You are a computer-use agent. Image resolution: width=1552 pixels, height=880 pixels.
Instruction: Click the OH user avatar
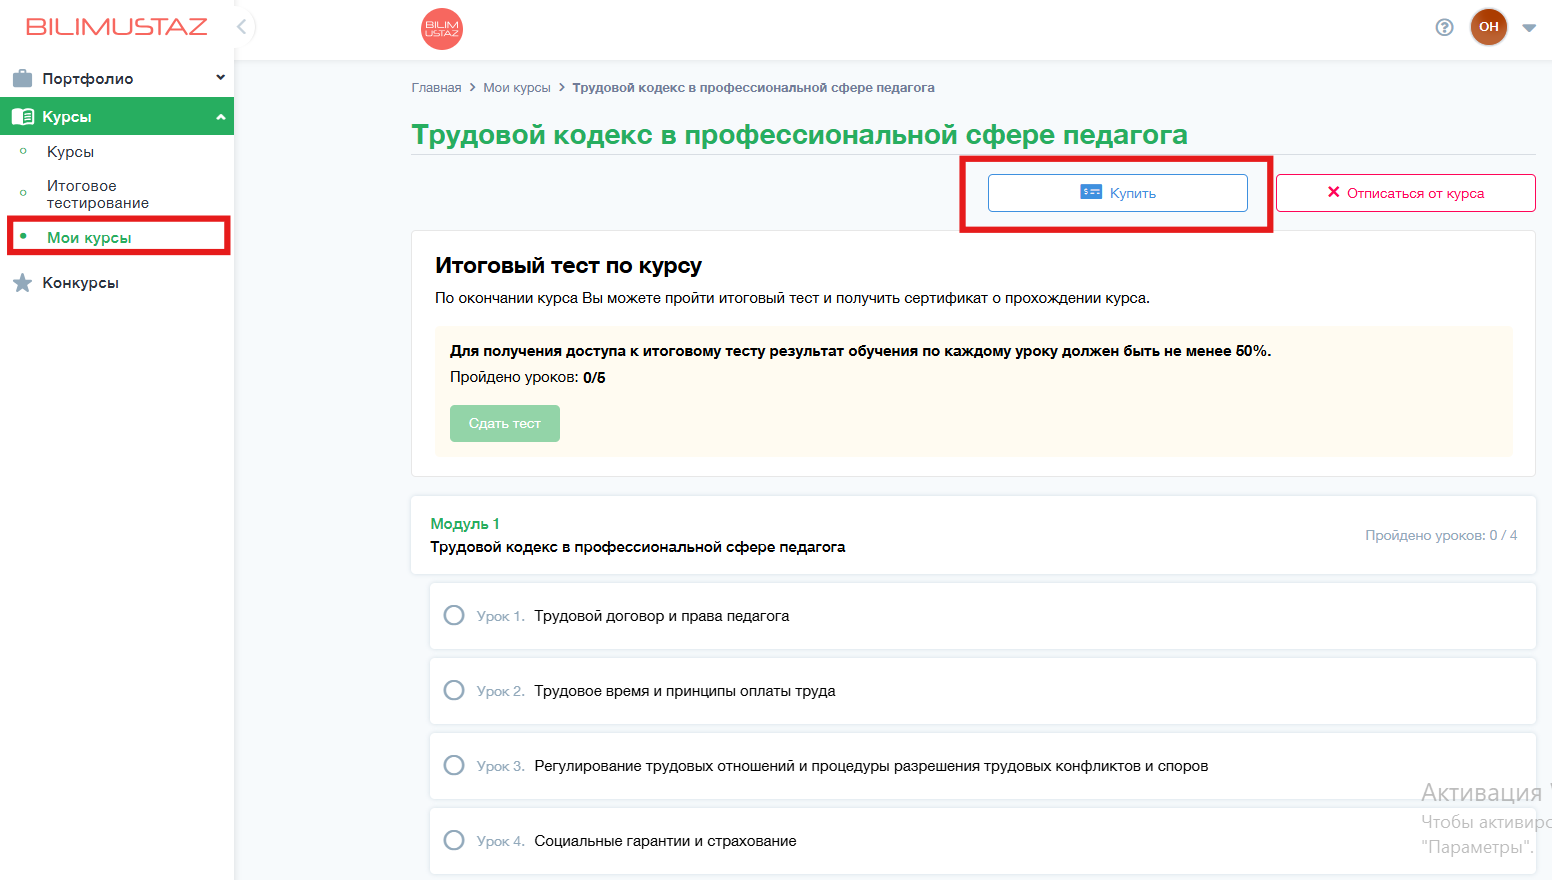(1488, 27)
